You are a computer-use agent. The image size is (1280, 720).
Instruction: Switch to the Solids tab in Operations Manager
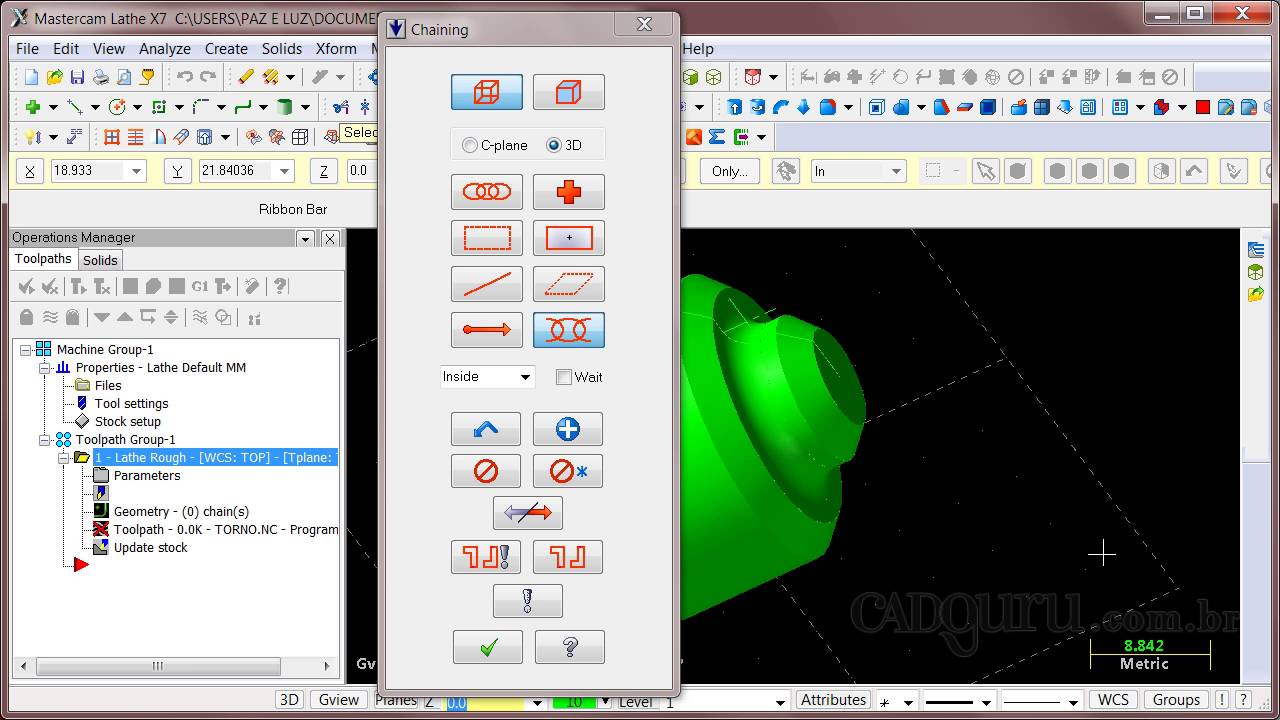[x=100, y=260]
